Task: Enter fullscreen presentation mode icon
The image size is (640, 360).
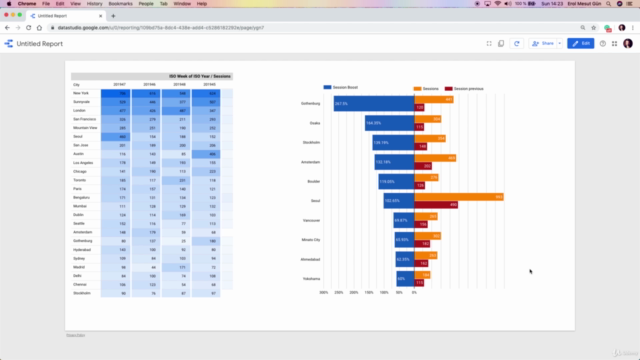Action: [x=489, y=44]
